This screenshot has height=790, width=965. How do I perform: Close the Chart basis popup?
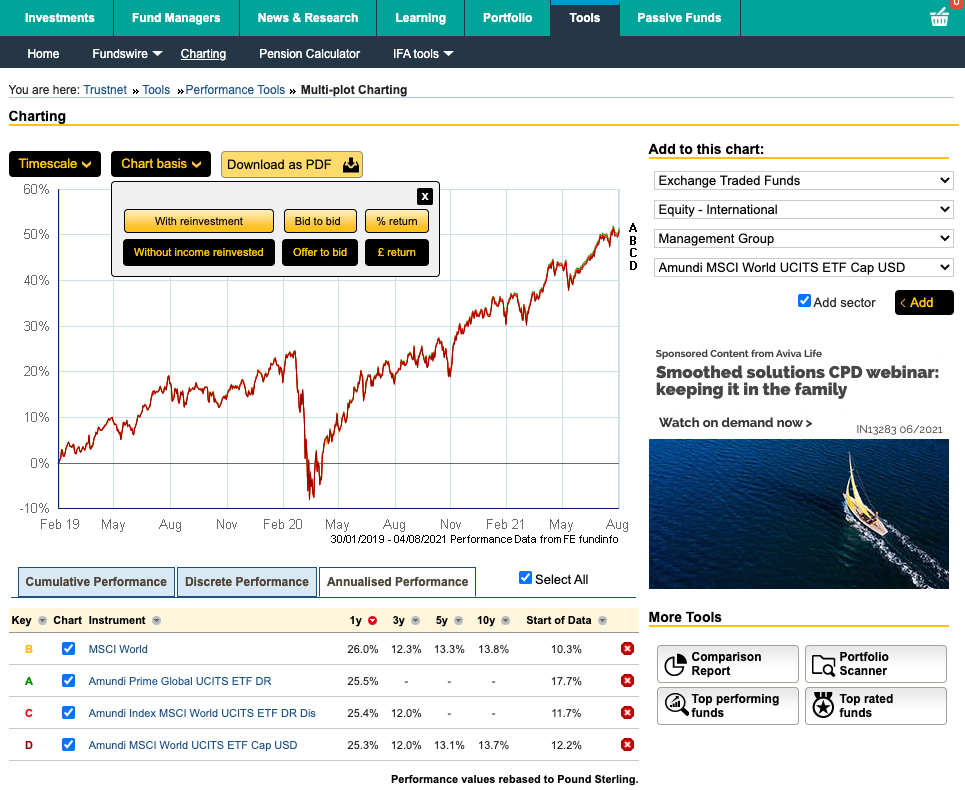(425, 196)
